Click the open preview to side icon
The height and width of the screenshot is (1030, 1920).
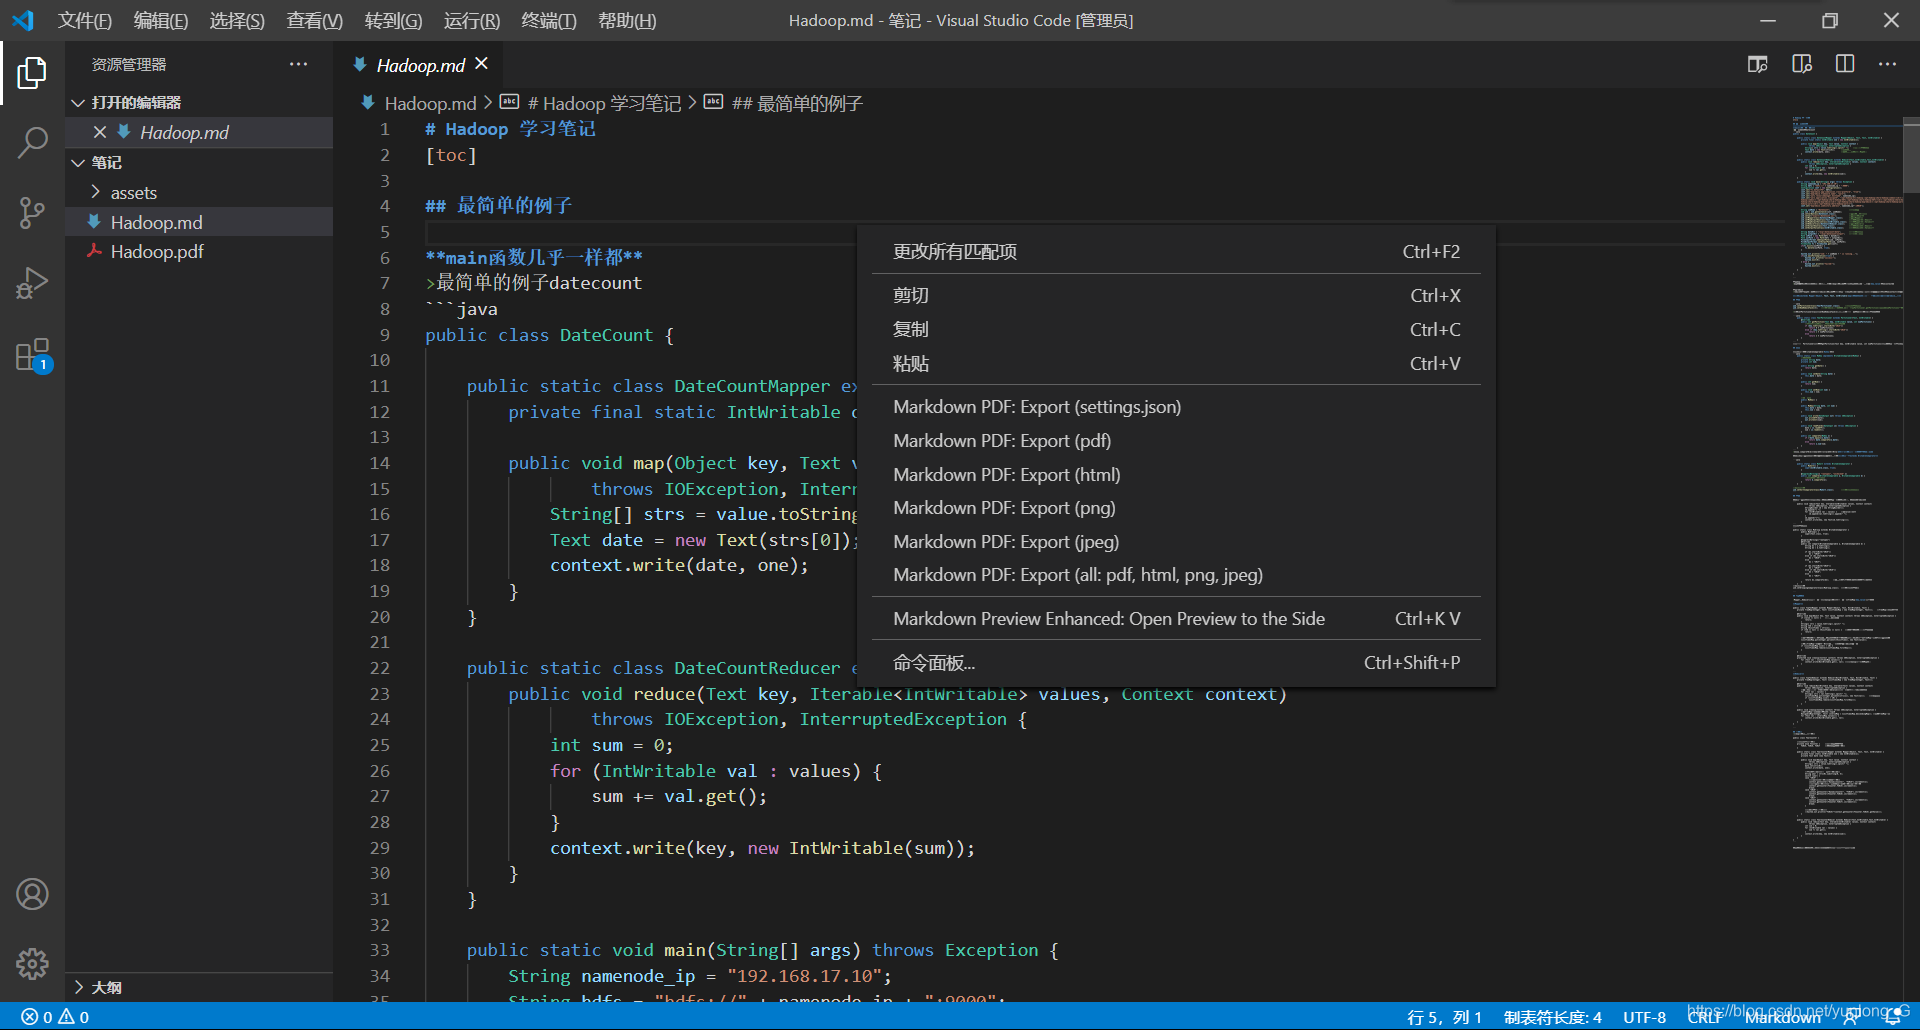pyautogui.click(x=1757, y=64)
